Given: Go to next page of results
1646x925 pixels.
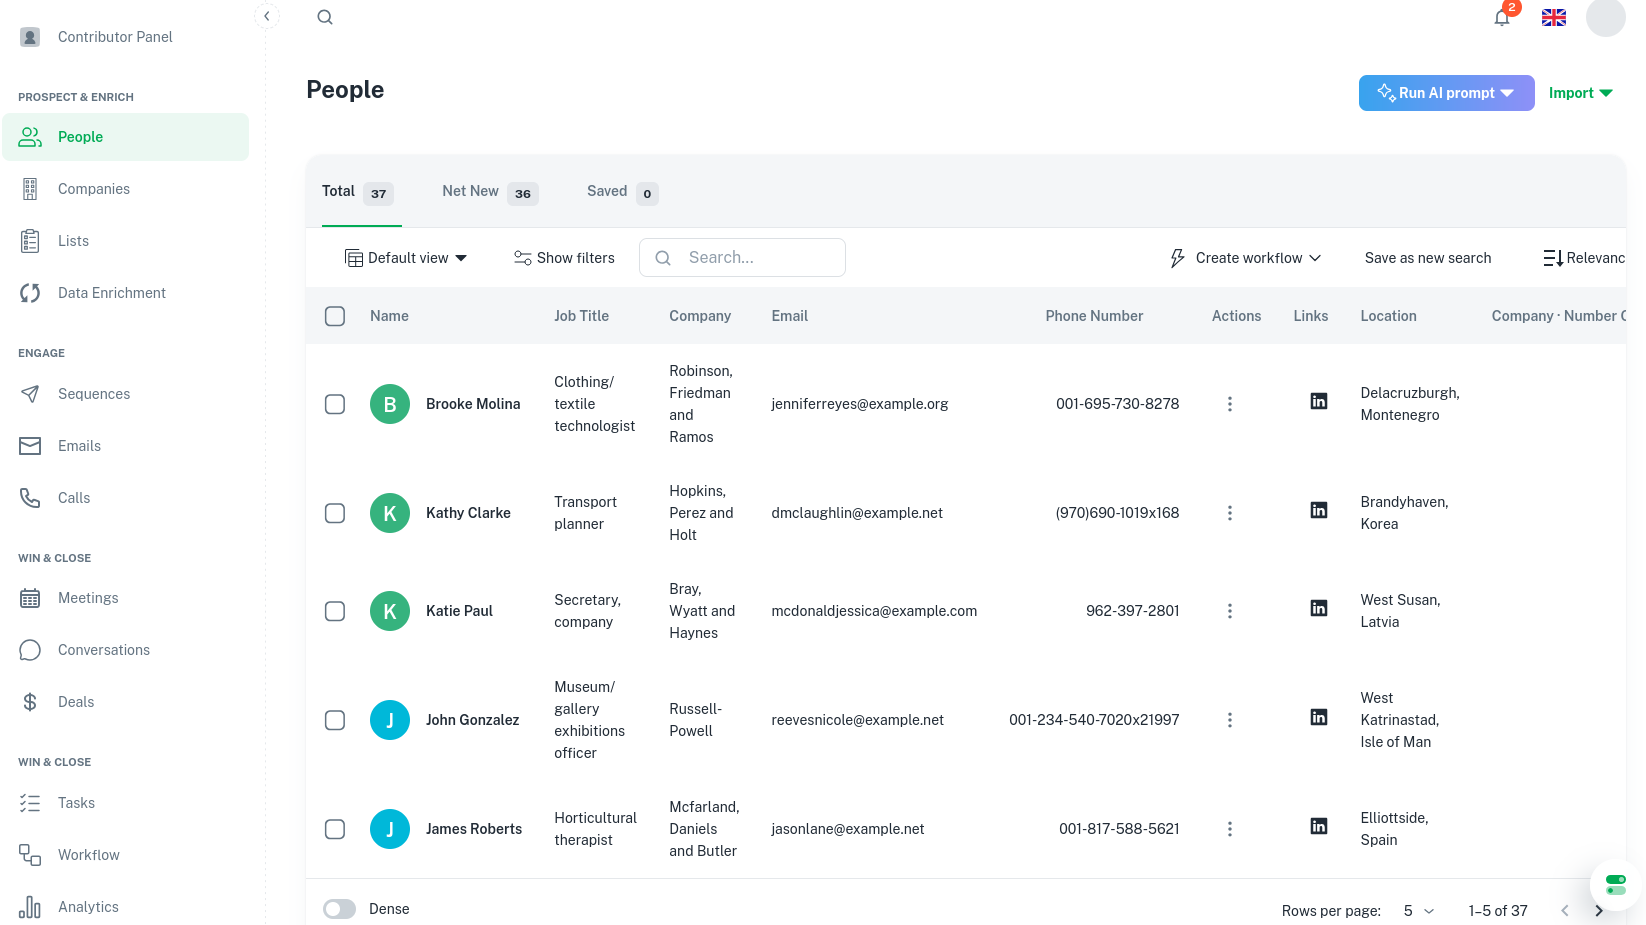Looking at the screenshot, I should [x=1599, y=911].
